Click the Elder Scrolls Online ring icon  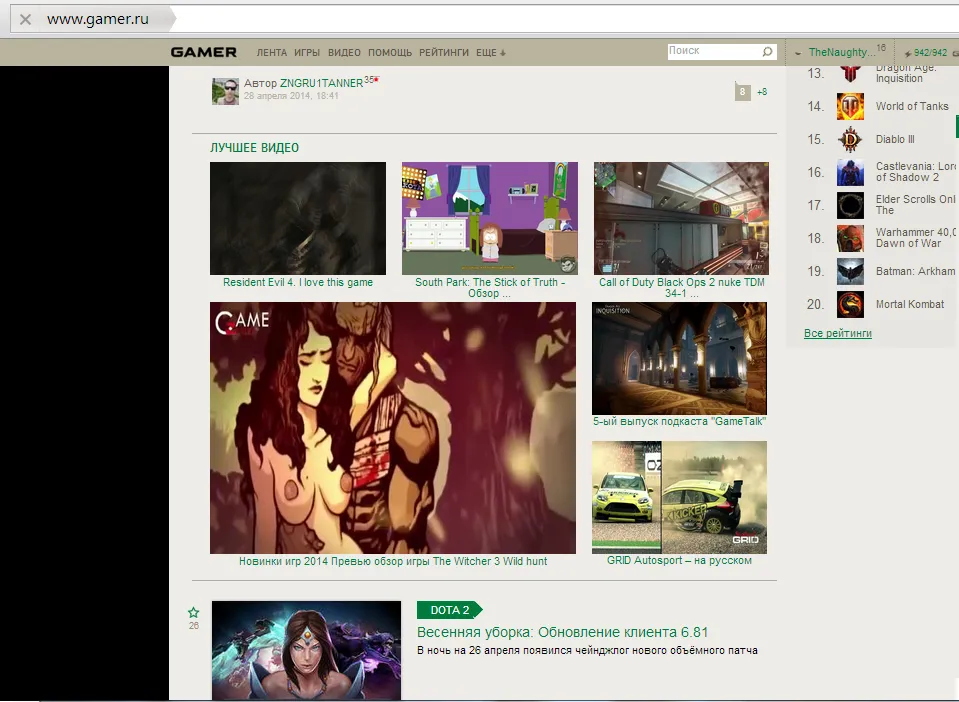pyautogui.click(x=850, y=205)
